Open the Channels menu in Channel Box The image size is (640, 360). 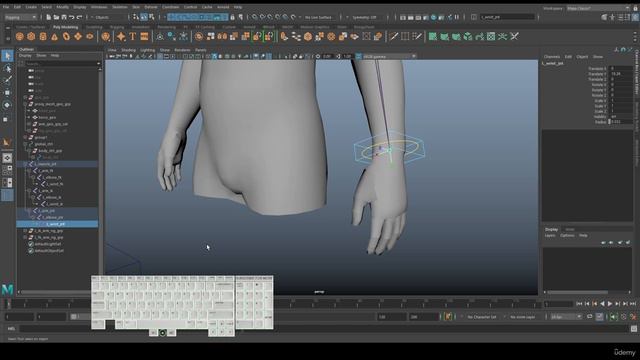click(551, 57)
